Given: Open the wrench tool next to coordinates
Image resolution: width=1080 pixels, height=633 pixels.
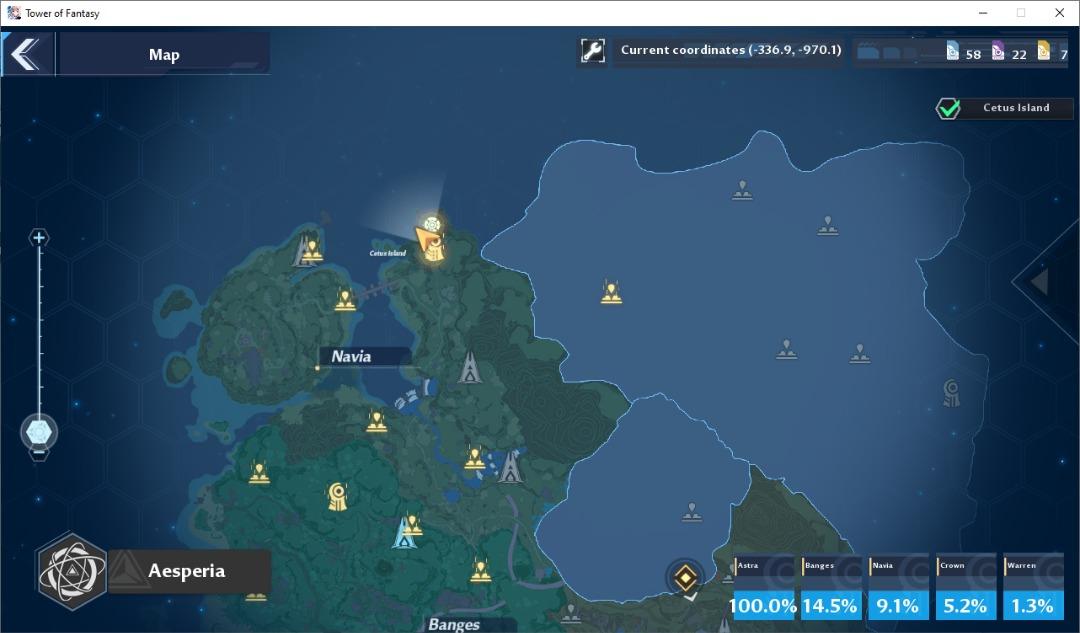Looking at the screenshot, I should (592, 51).
